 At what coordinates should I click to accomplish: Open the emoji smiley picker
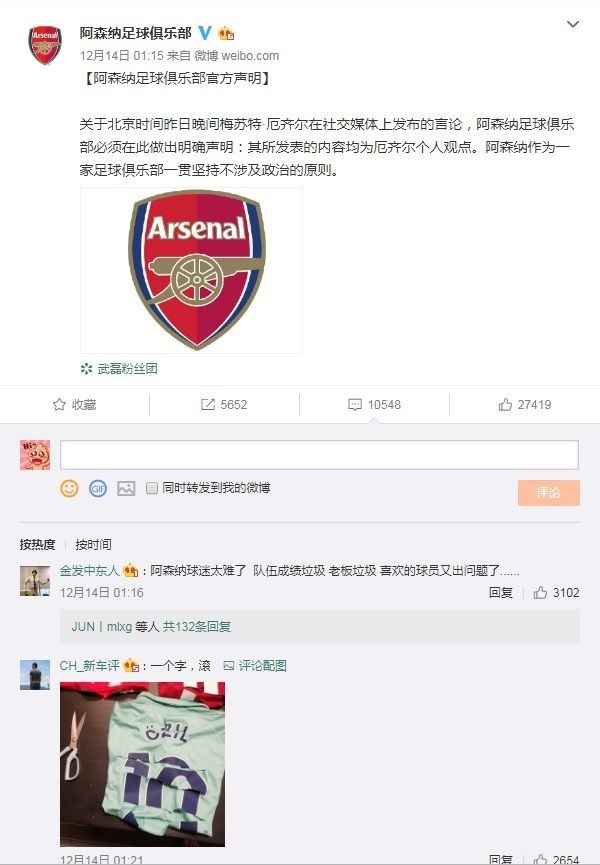(69, 488)
